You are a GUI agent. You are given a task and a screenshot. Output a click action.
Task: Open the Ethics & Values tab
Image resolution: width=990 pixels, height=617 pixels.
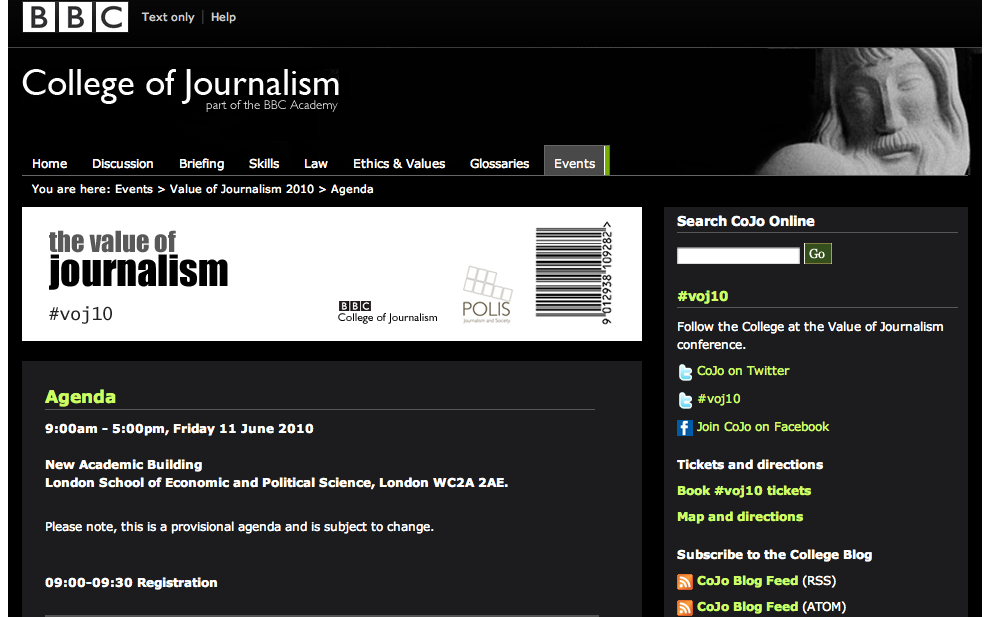pyautogui.click(x=399, y=164)
